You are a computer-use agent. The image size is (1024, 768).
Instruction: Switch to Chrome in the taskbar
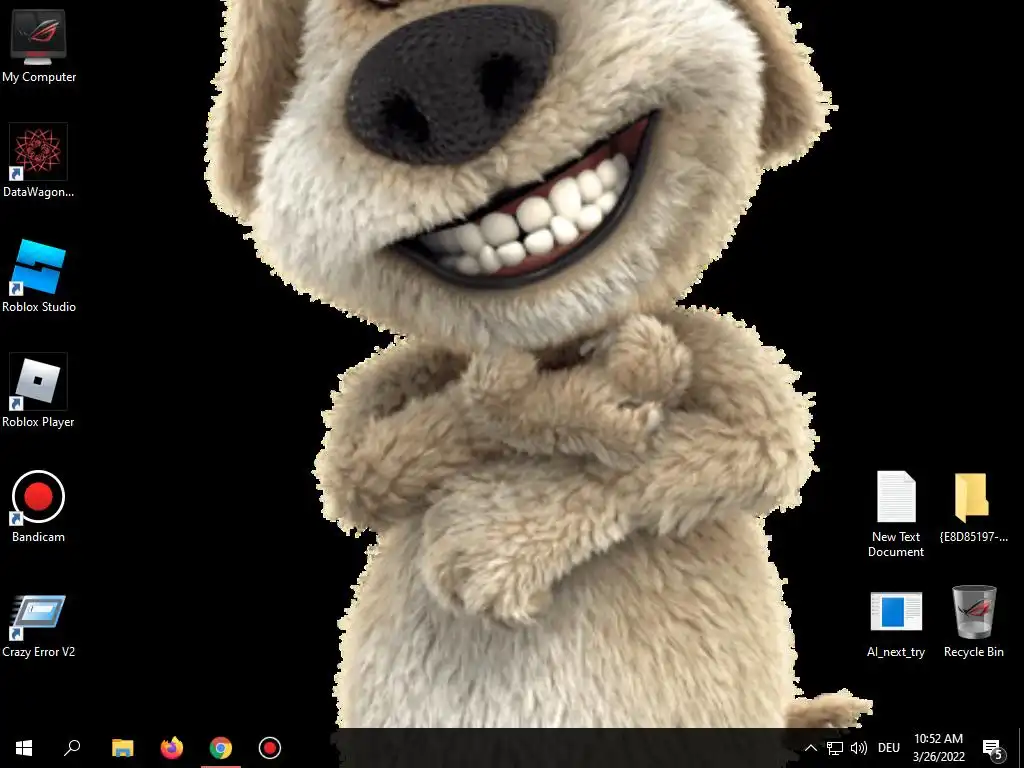220,748
